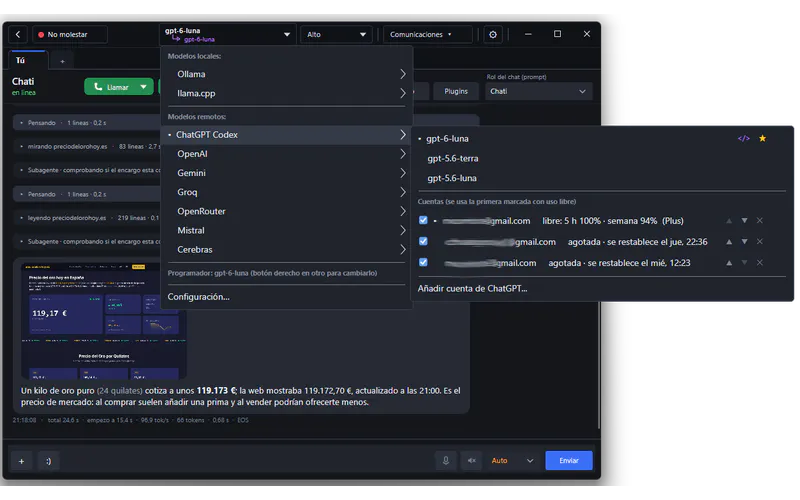This screenshot has height=500, width=800.
Task: Open the Plugins button
Action: [x=456, y=91]
